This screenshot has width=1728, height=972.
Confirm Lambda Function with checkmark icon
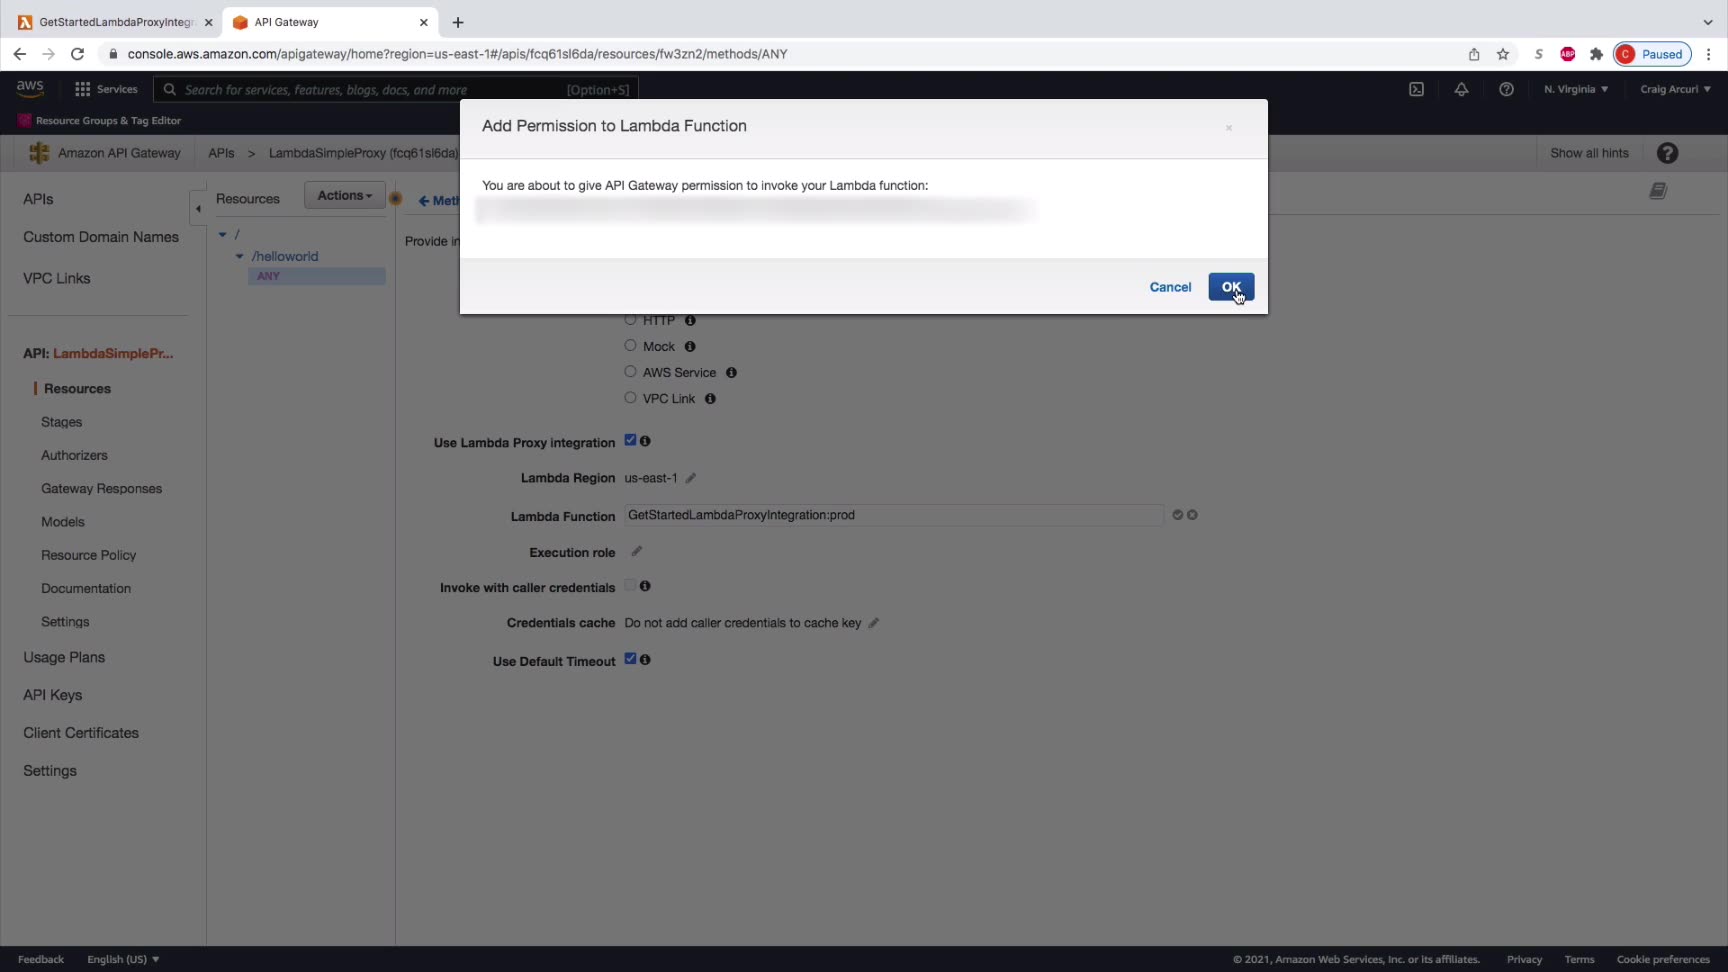[x=1178, y=515]
